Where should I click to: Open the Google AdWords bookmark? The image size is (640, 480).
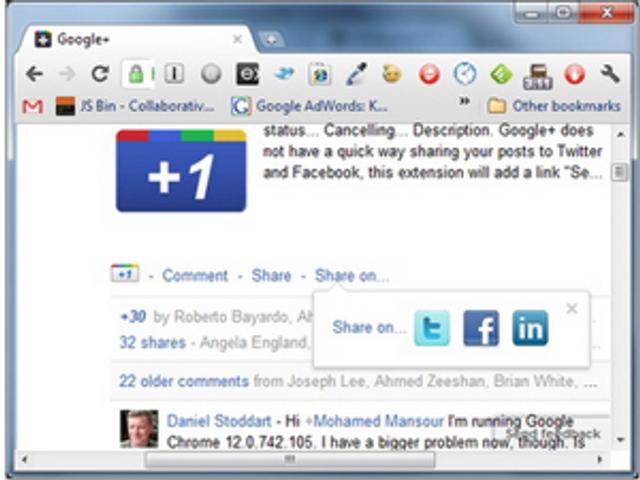coord(309,107)
